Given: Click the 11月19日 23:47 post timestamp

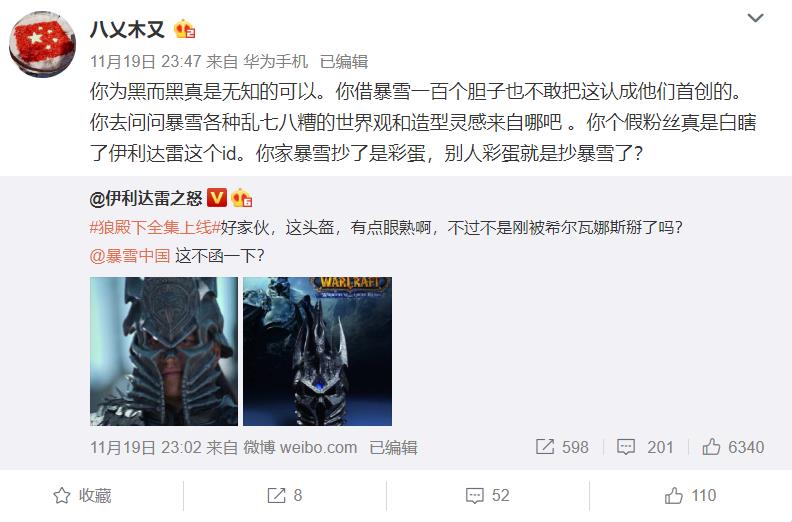Looking at the screenshot, I should click(146, 62).
